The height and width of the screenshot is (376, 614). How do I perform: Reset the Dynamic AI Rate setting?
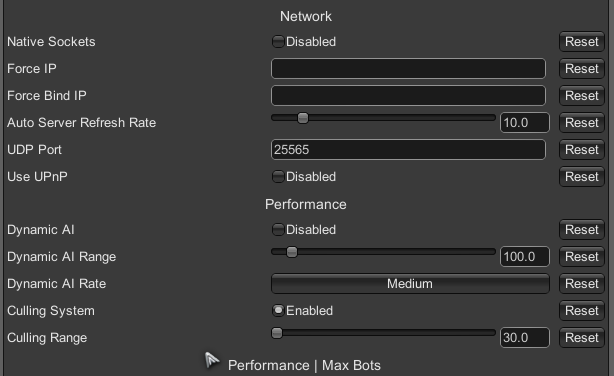(x=581, y=284)
